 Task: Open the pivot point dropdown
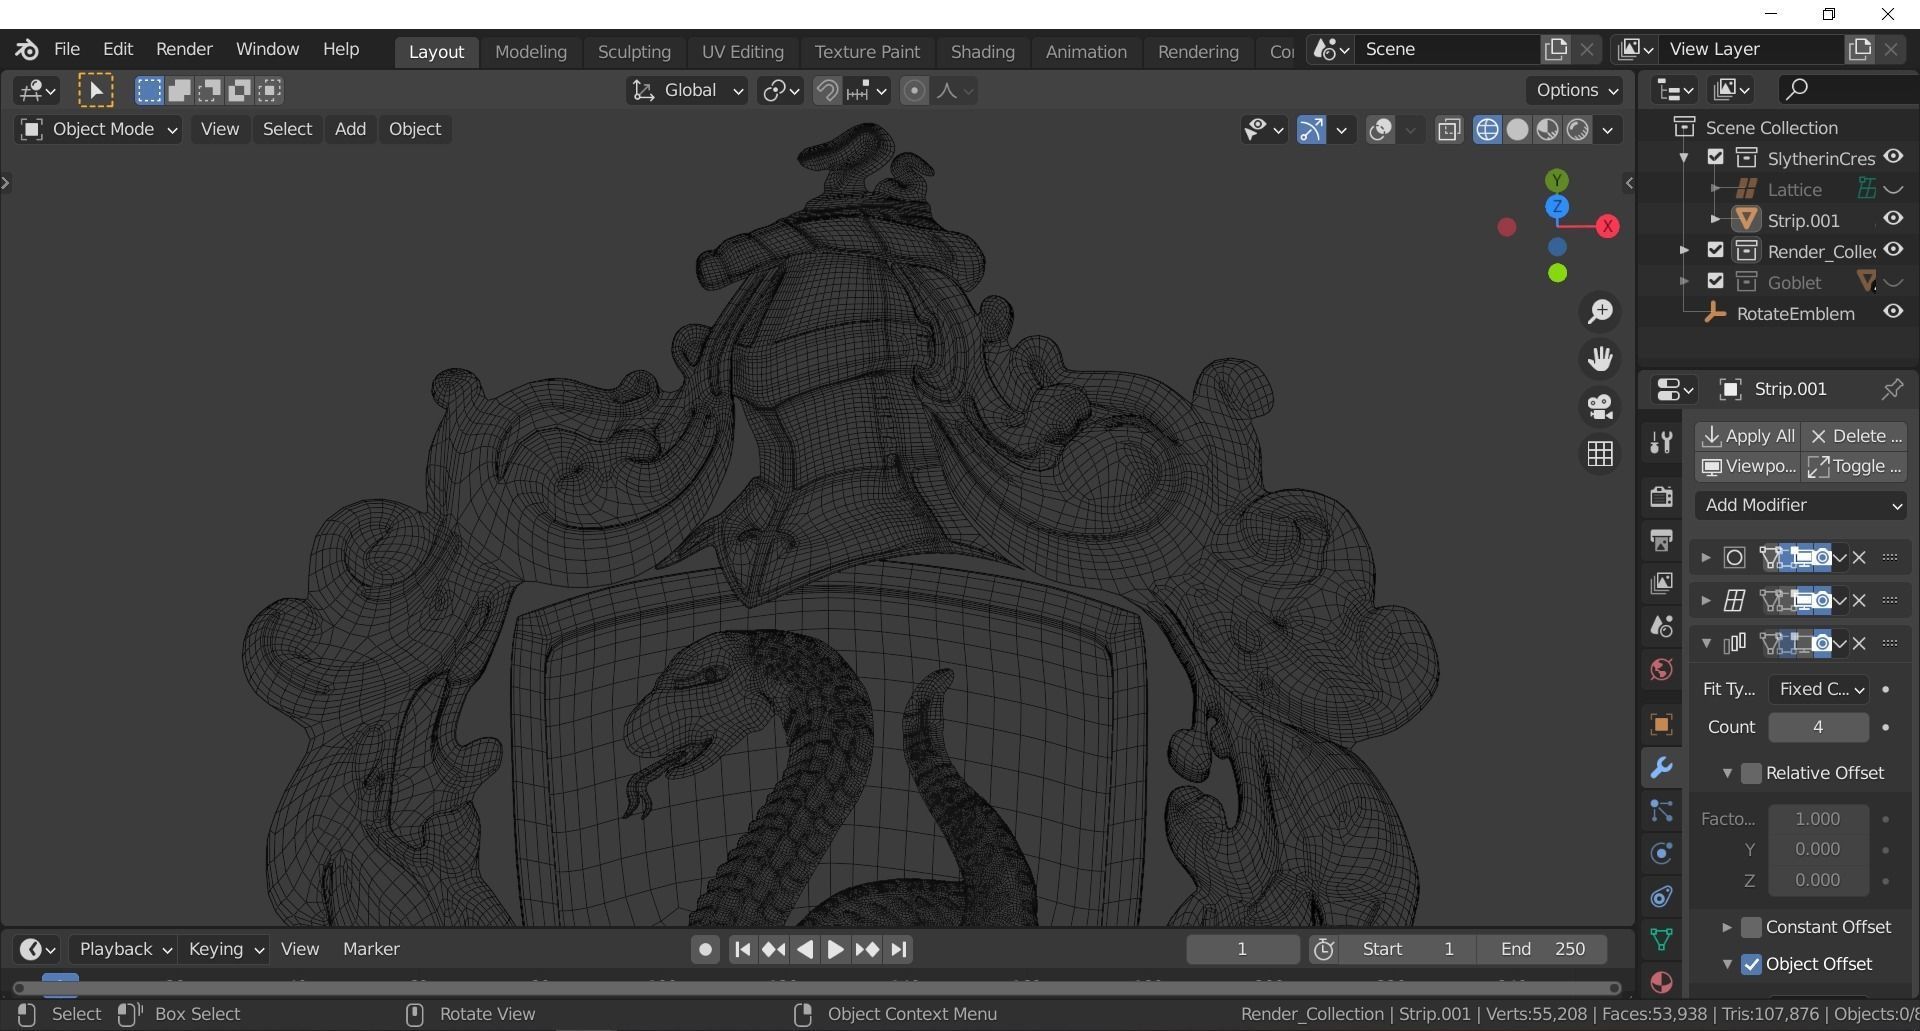tap(780, 91)
